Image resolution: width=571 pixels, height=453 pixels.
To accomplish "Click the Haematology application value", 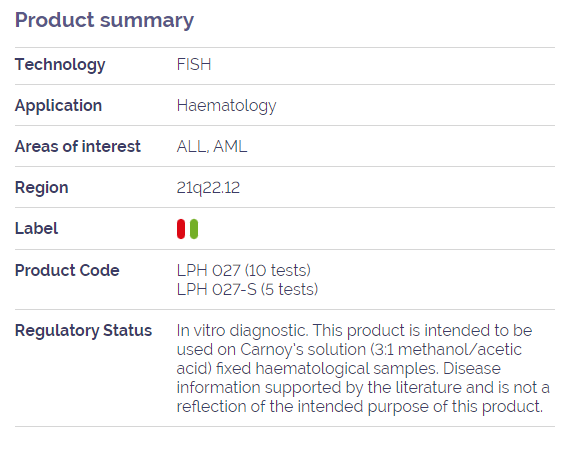I will pyautogui.click(x=227, y=106).
